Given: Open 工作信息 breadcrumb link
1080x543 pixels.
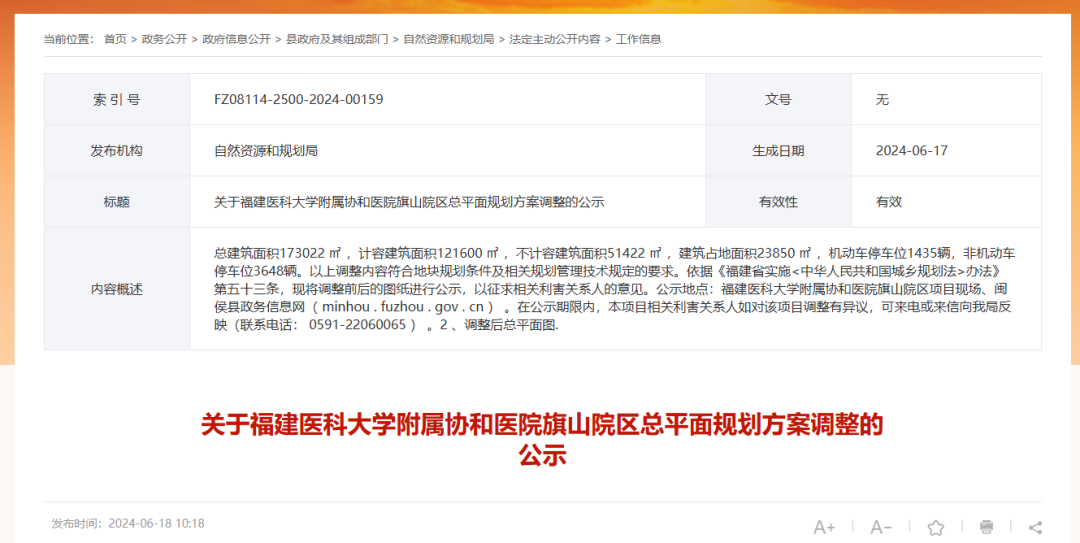Looking at the screenshot, I should click(x=638, y=39).
